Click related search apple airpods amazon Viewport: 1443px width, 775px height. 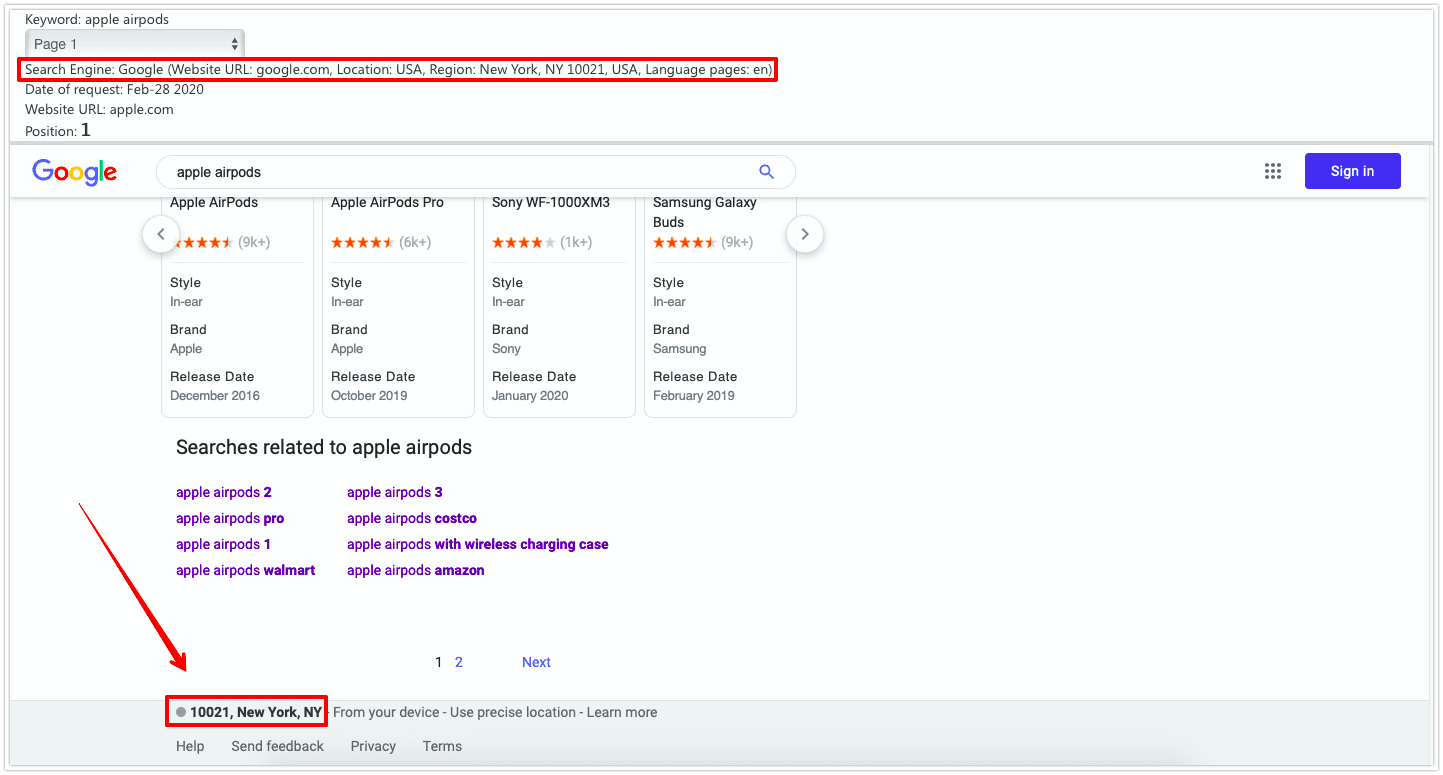[x=416, y=570]
